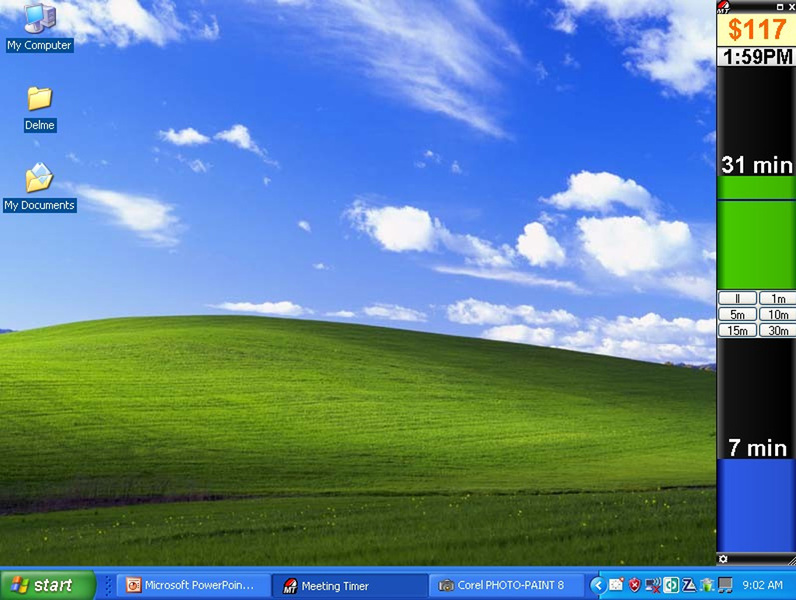Switch to Meeting Timer taskbar button

pos(349,586)
